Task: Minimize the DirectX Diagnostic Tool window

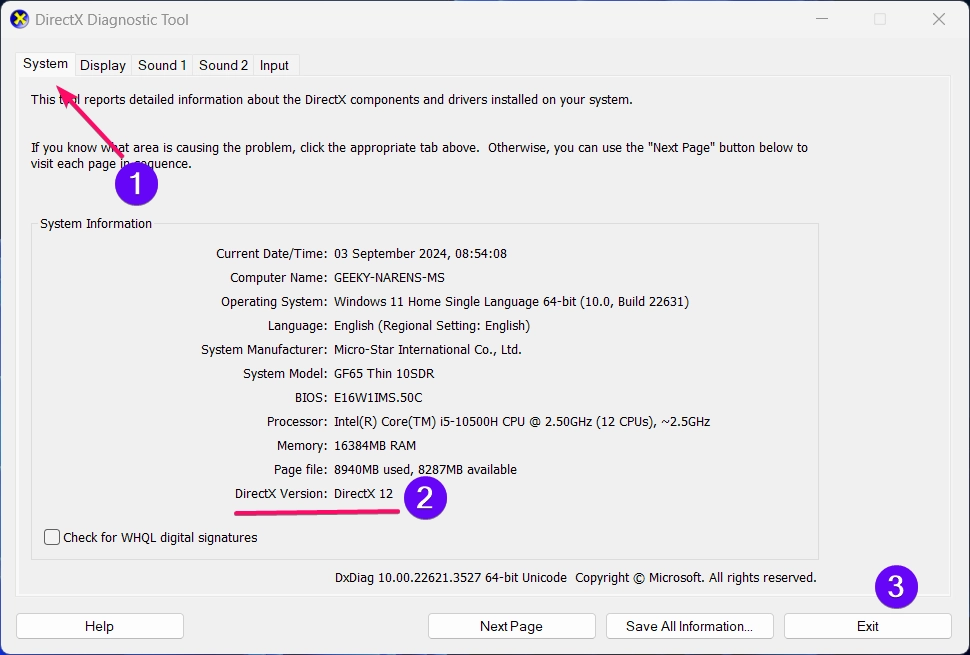Action: point(822,19)
